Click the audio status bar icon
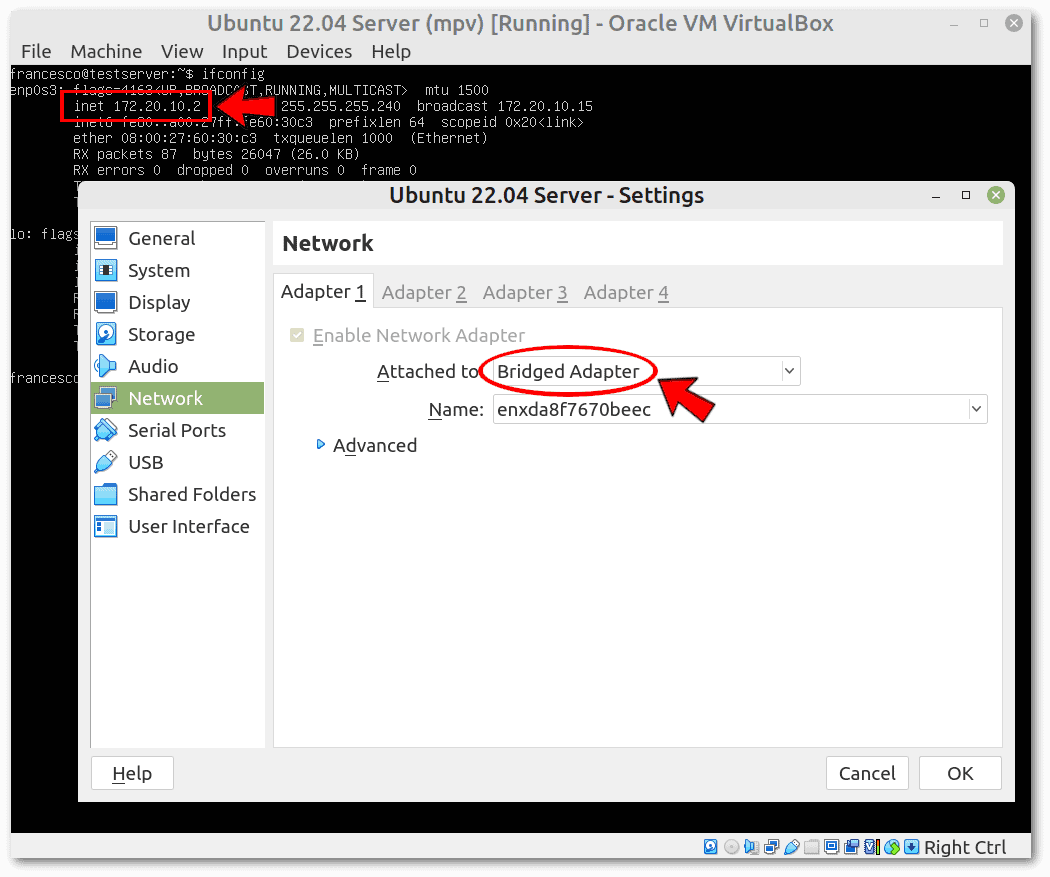 click(x=751, y=846)
